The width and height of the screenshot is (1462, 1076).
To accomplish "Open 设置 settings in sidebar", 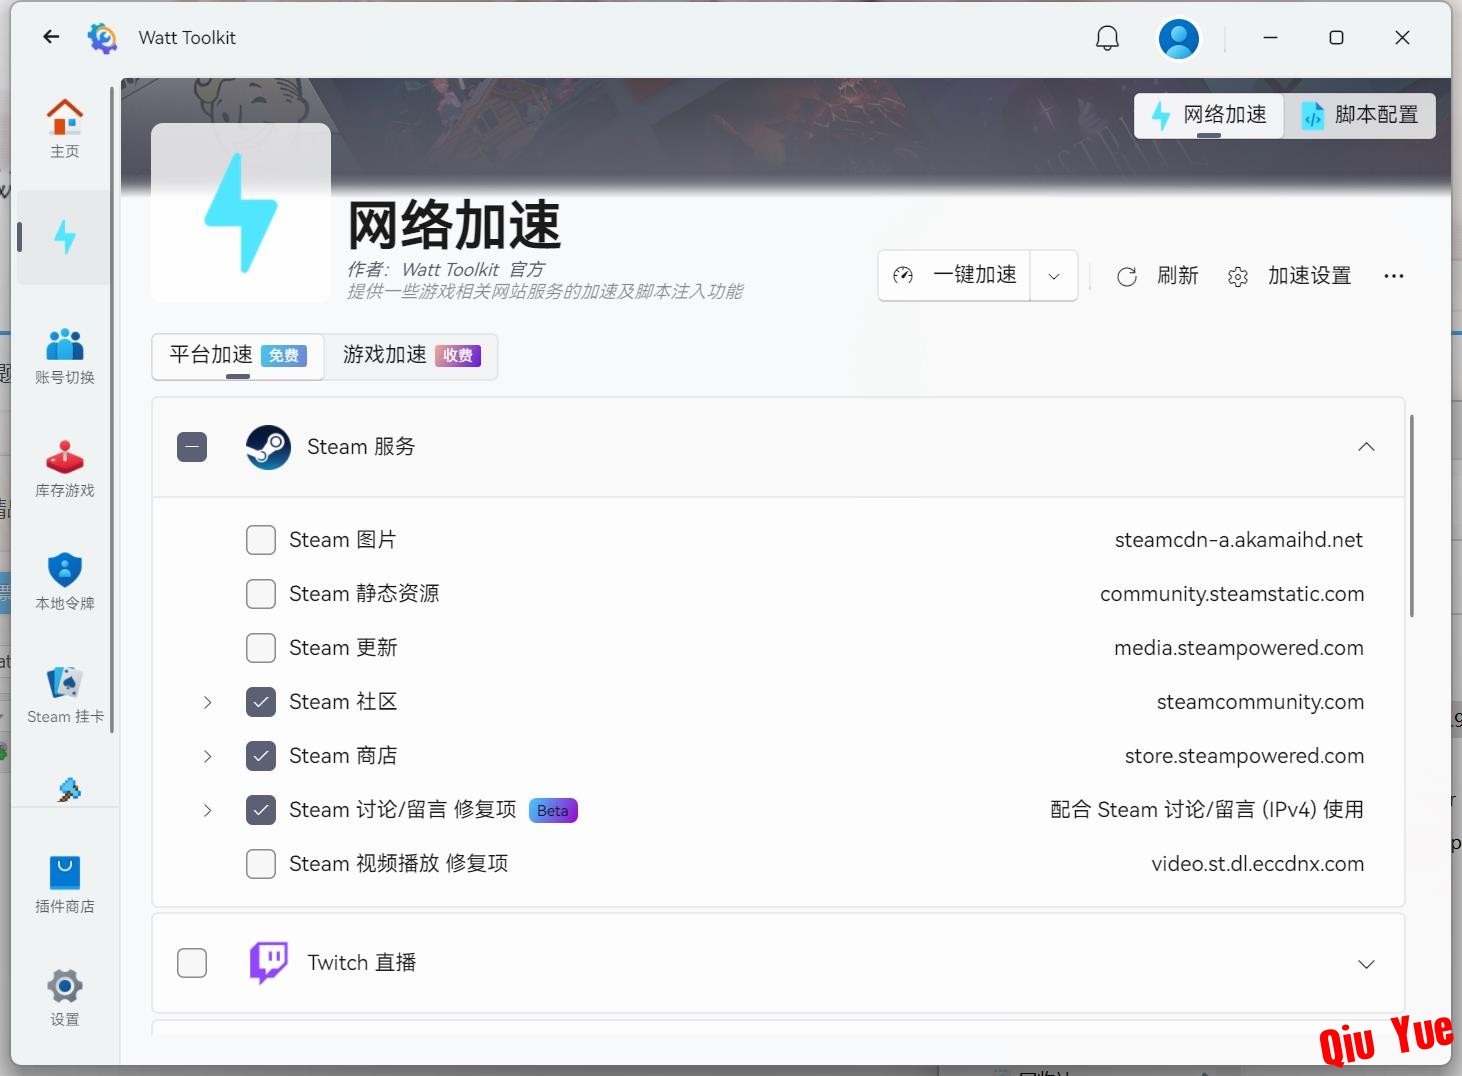I will (x=65, y=998).
